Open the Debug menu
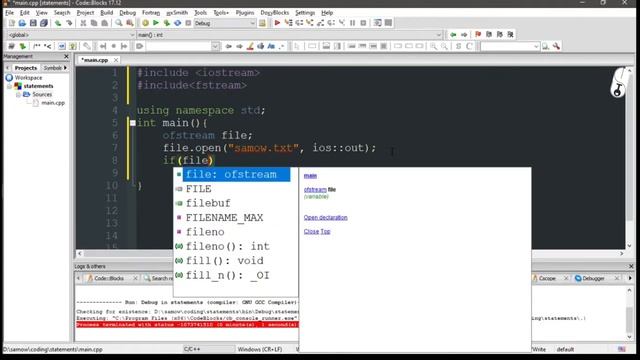Viewport: 640px width, 360px height. [127, 13]
